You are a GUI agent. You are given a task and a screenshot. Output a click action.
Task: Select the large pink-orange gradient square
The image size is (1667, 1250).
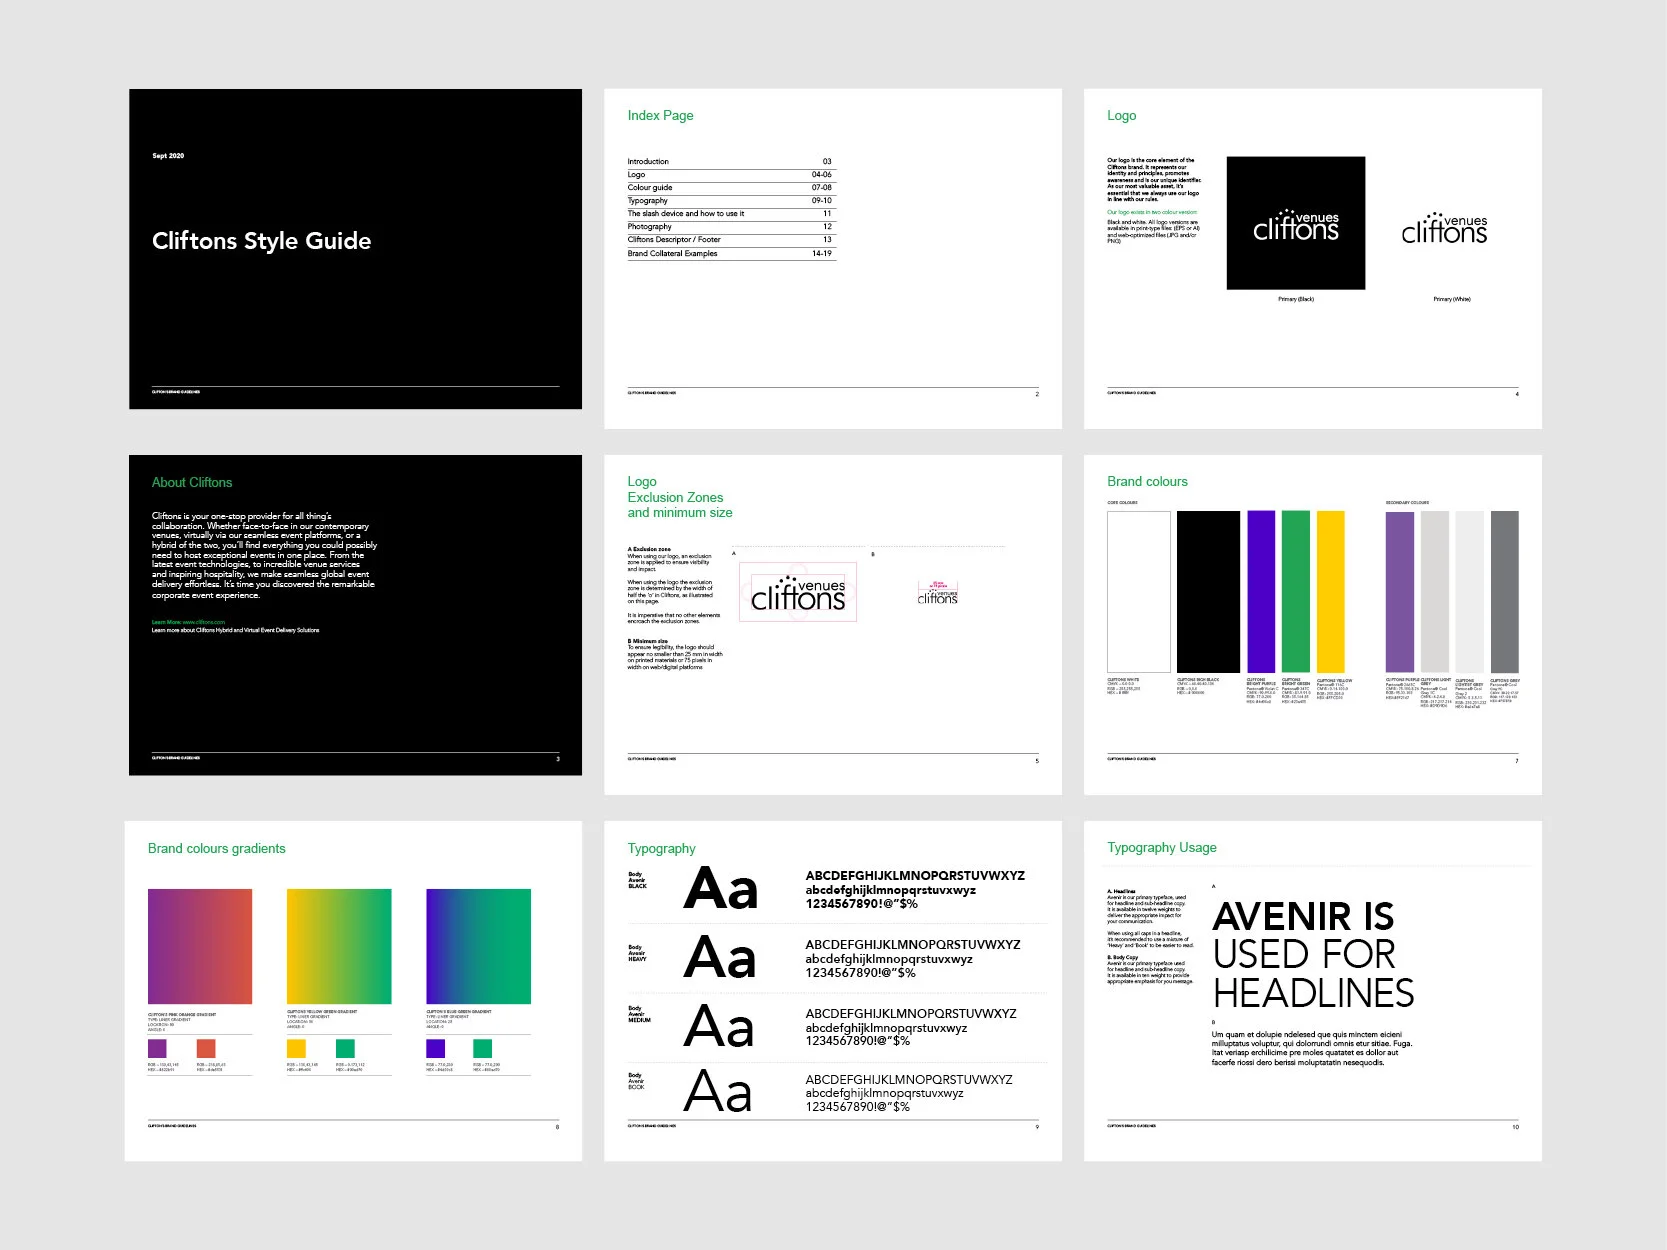tap(200, 946)
